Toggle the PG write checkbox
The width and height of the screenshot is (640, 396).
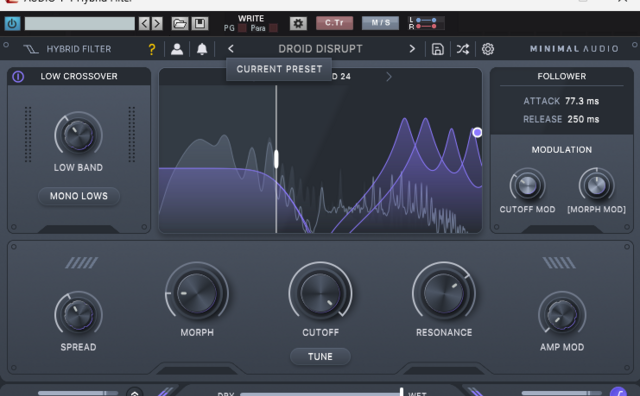tap(242, 28)
